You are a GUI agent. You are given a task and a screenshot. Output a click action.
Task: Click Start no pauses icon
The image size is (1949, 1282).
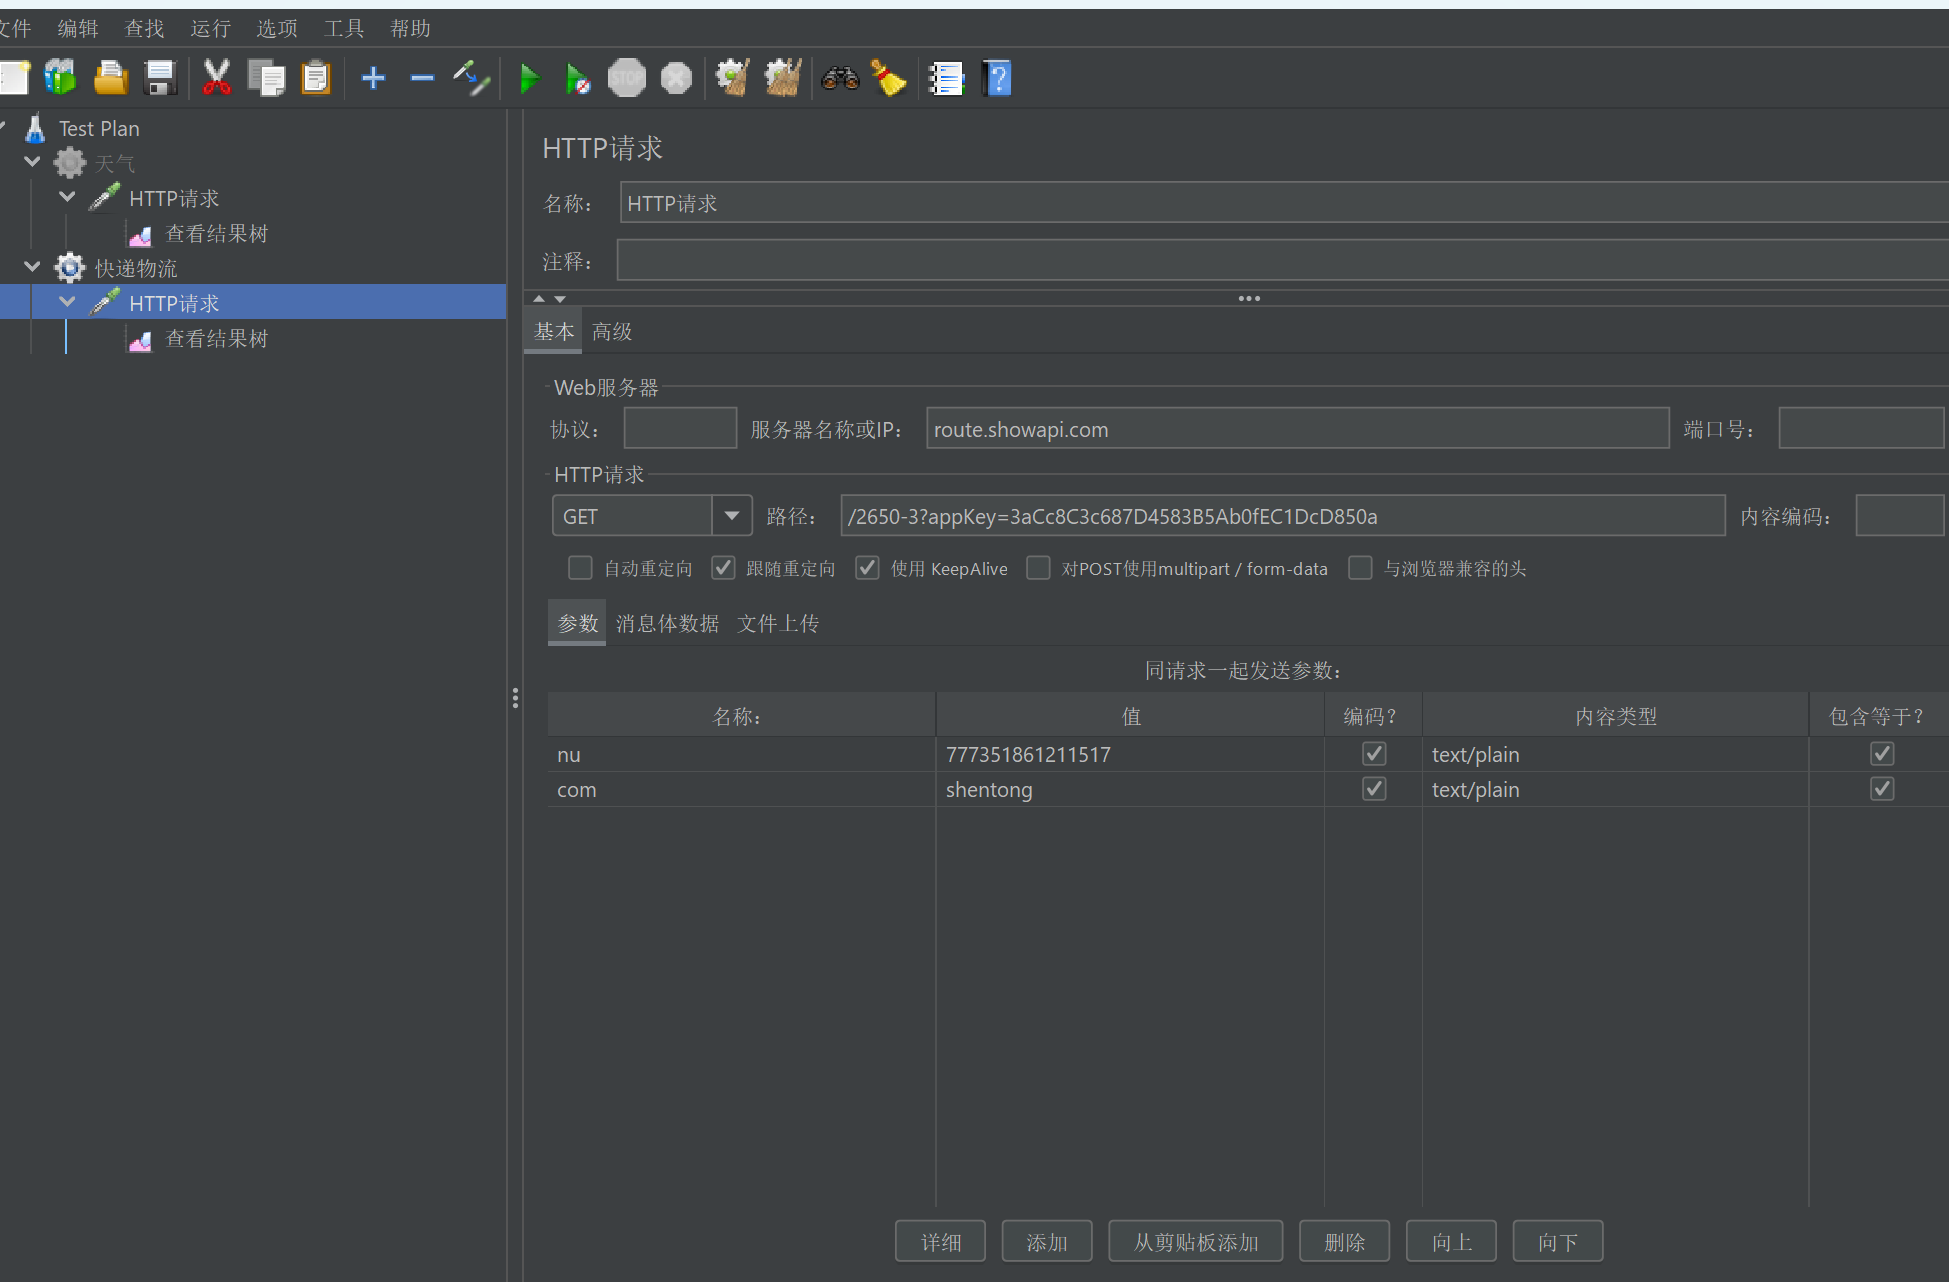click(x=577, y=78)
